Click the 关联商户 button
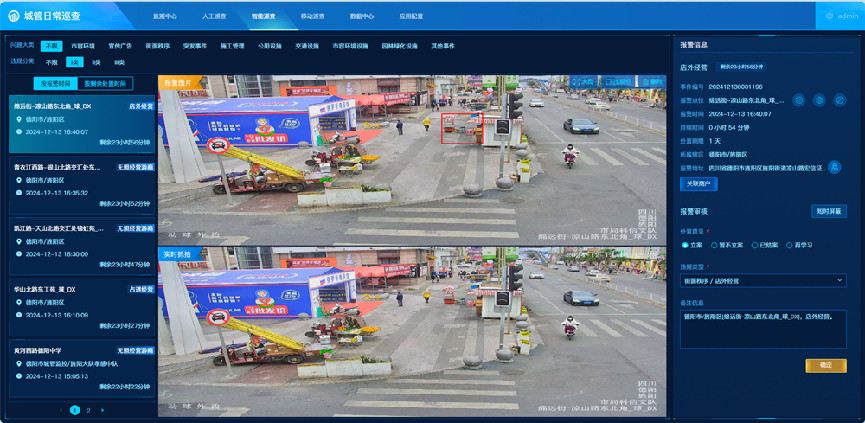865x423 pixels. coord(697,184)
